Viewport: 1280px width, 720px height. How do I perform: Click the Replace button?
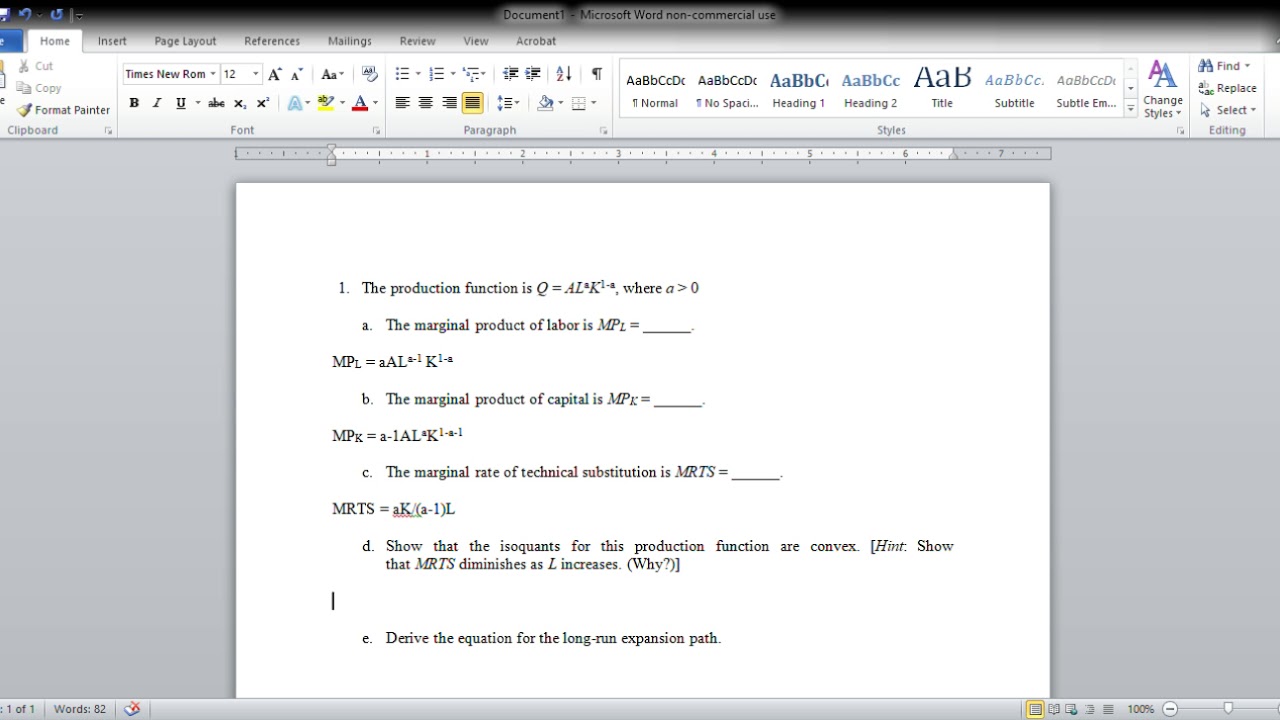pyautogui.click(x=1228, y=88)
